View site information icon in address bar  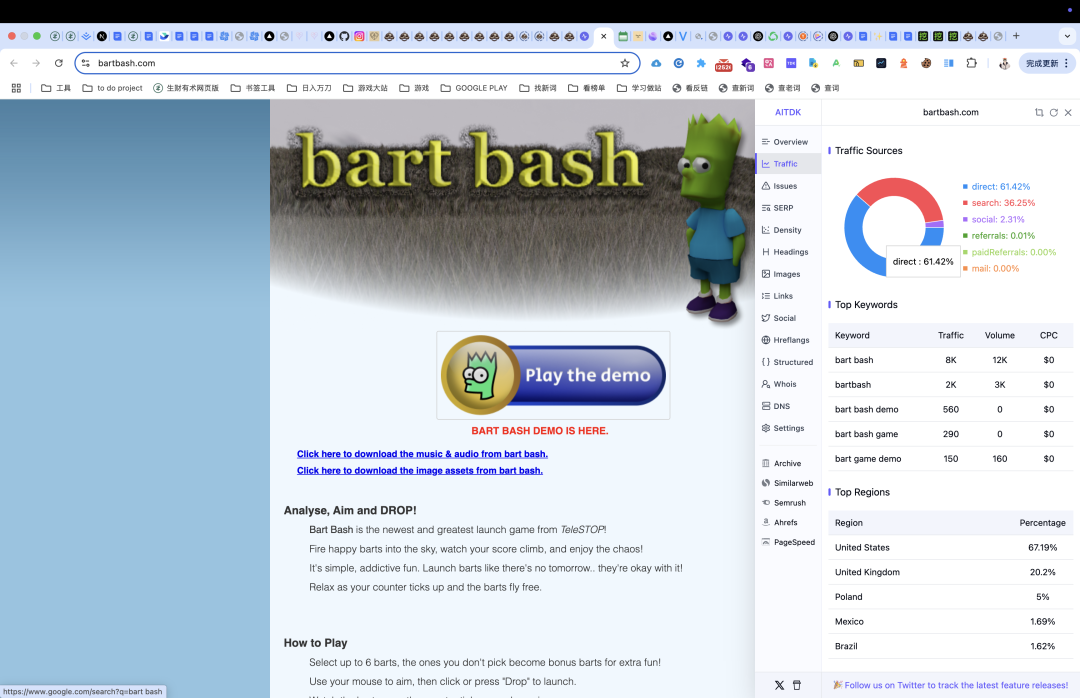[85, 63]
